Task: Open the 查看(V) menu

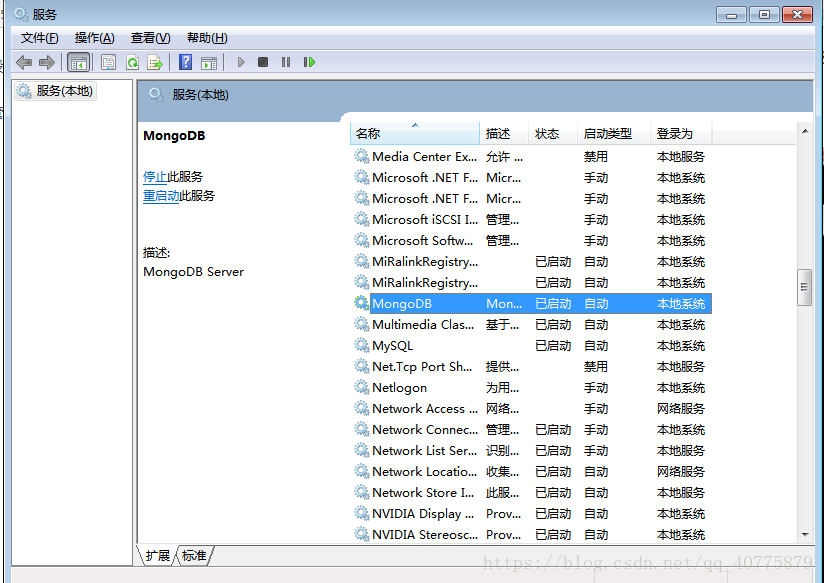Action: point(151,38)
